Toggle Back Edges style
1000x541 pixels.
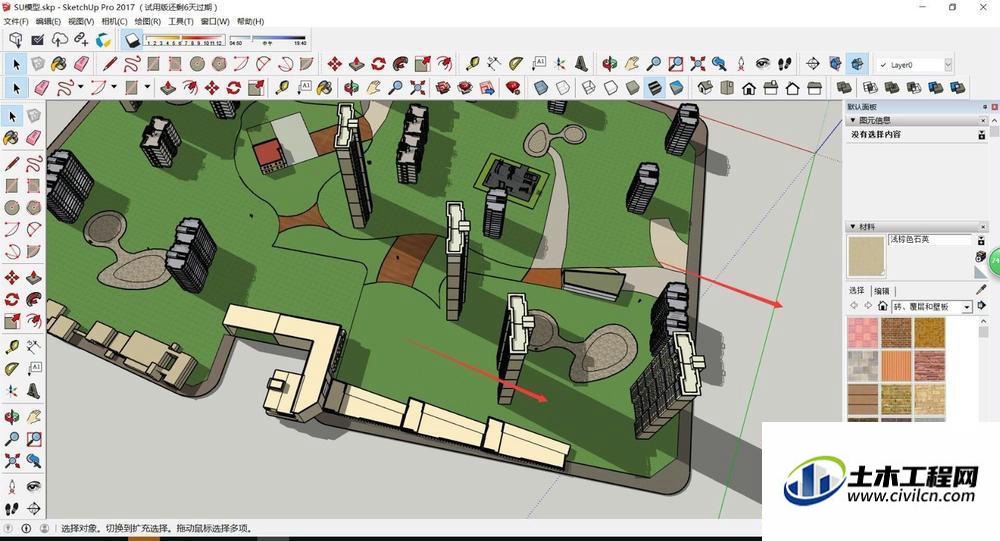pyautogui.click(x=563, y=87)
